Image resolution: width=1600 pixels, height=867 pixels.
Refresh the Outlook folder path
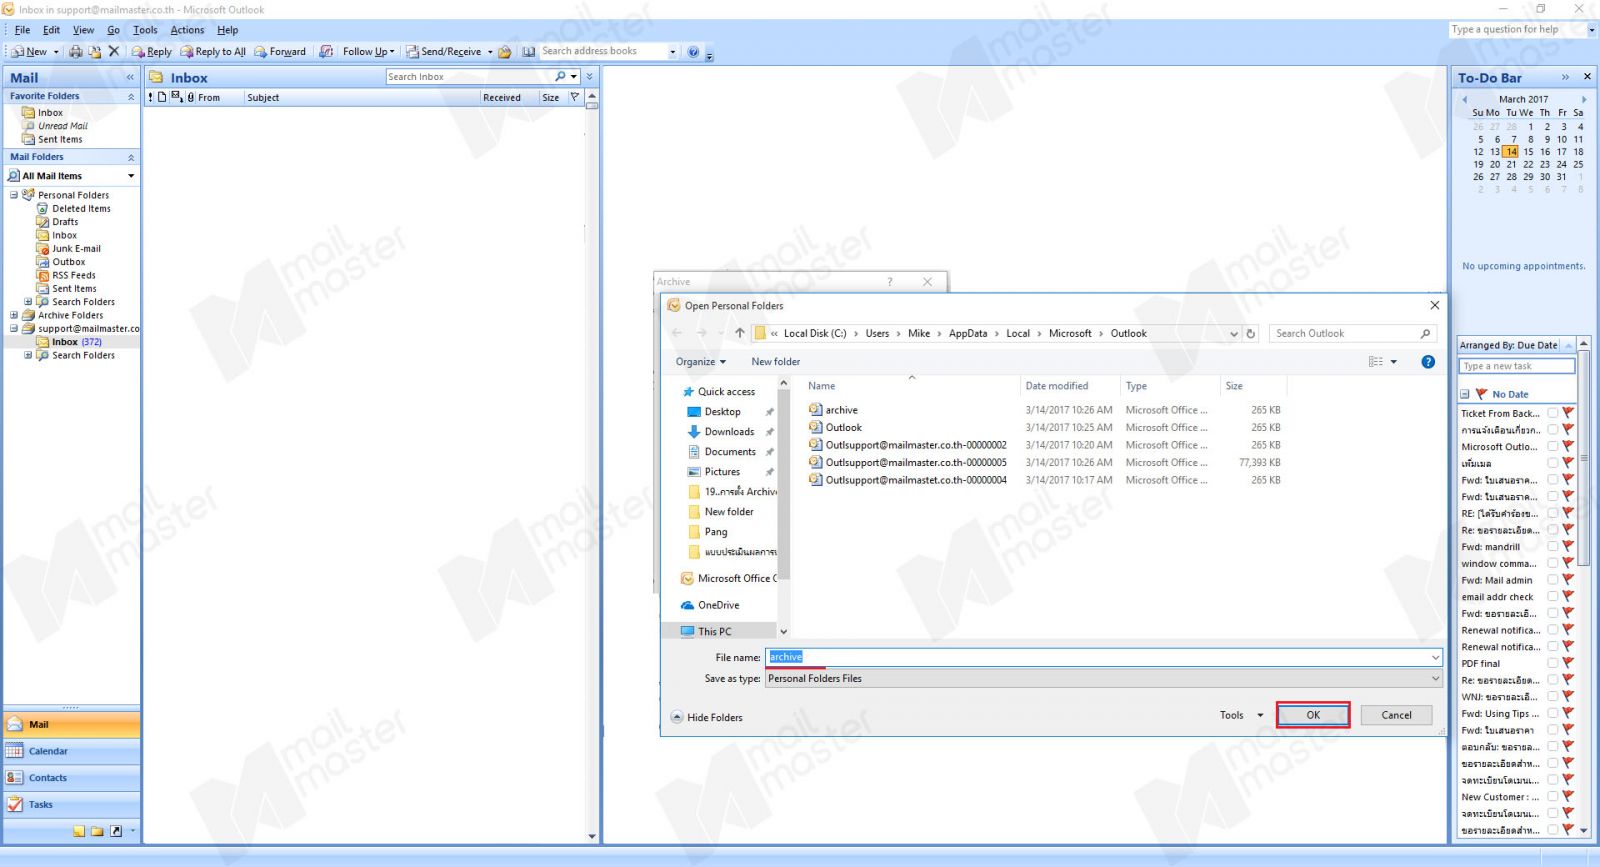(1250, 333)
